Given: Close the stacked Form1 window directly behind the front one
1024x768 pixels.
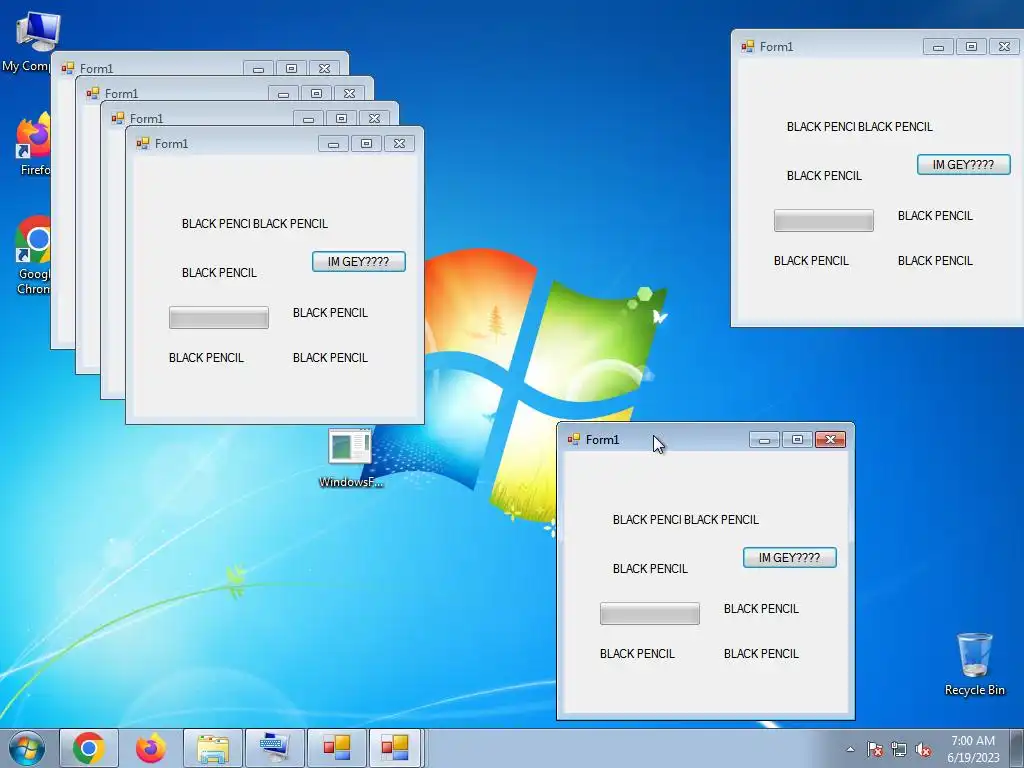Looking at the screenshot, I should pyautogui.click(x=374, y=118).
